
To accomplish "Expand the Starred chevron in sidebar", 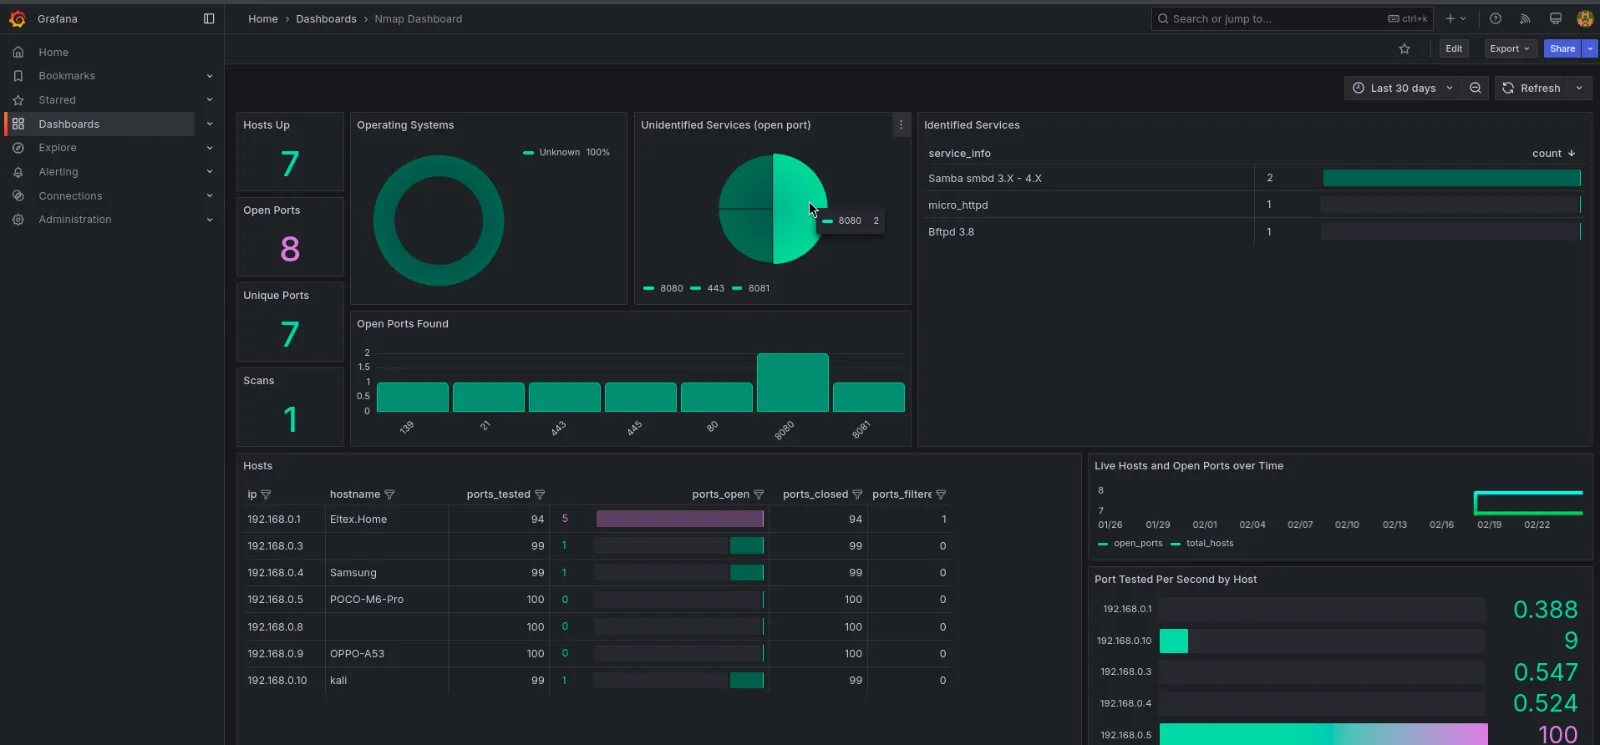I will click(x=209, y=100).
